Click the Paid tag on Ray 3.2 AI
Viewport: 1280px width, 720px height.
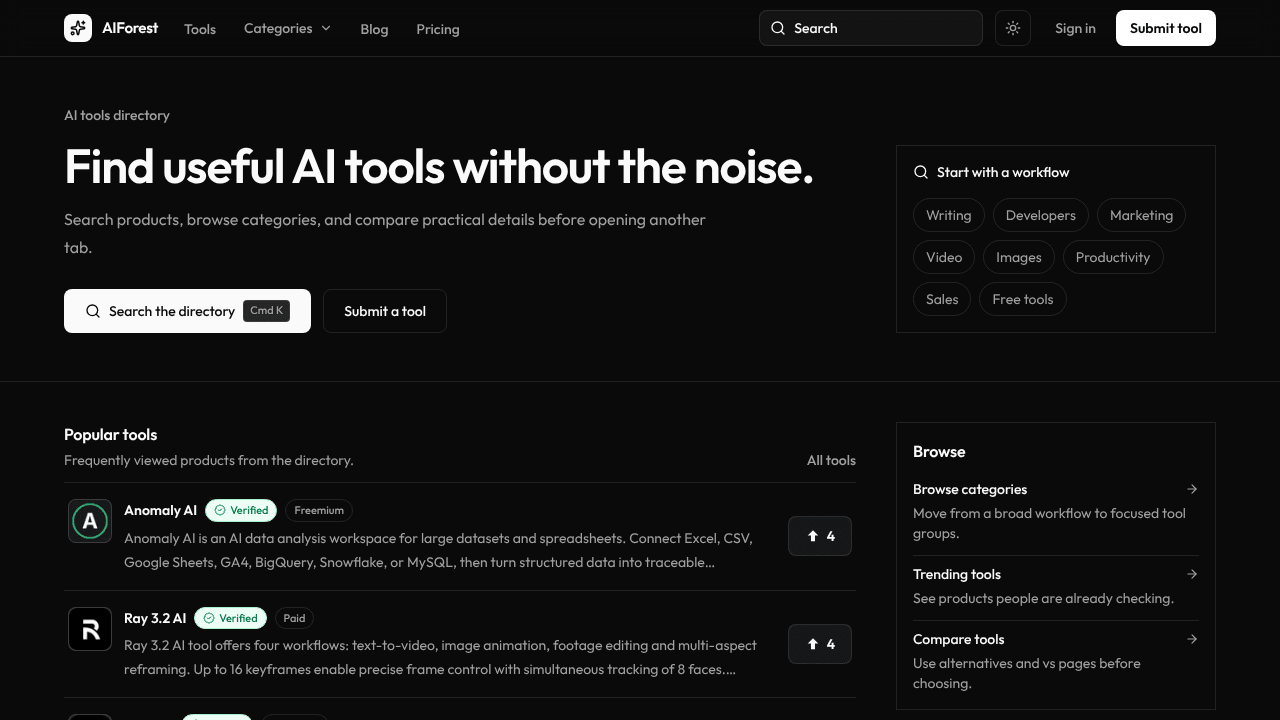click(x=294, y=618)
